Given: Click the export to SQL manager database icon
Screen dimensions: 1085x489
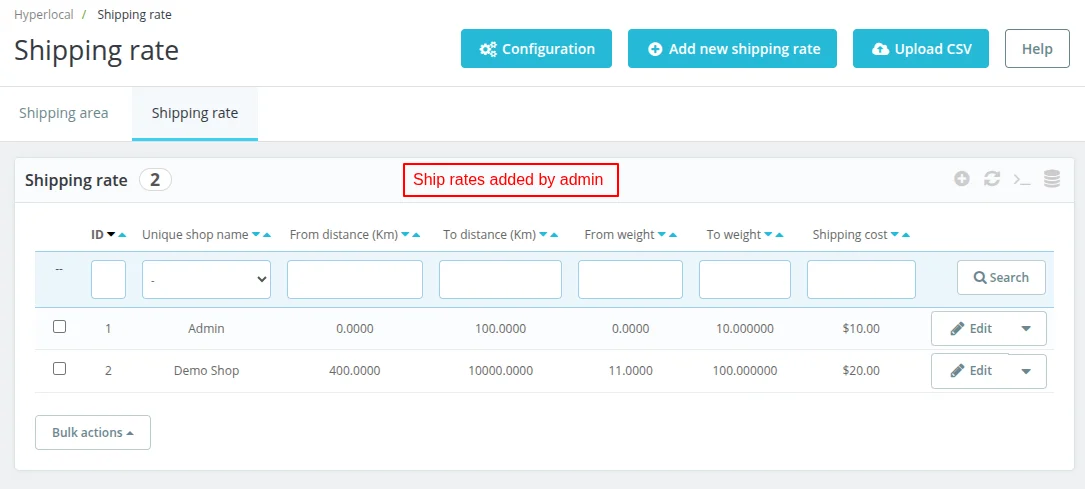Looking at the screenshot, I should pos(1052,179).
